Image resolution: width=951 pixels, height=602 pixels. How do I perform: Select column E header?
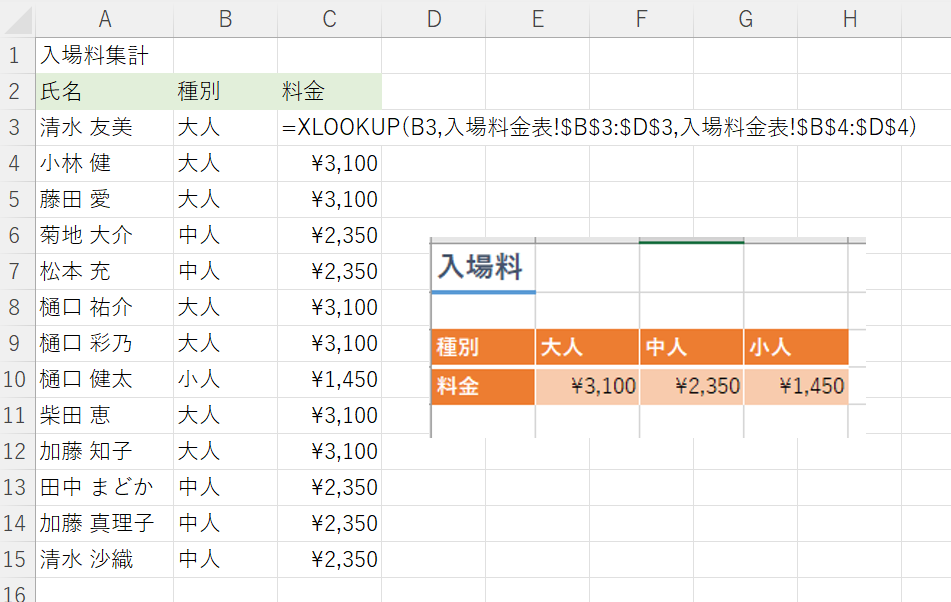[x=537, y=19]
